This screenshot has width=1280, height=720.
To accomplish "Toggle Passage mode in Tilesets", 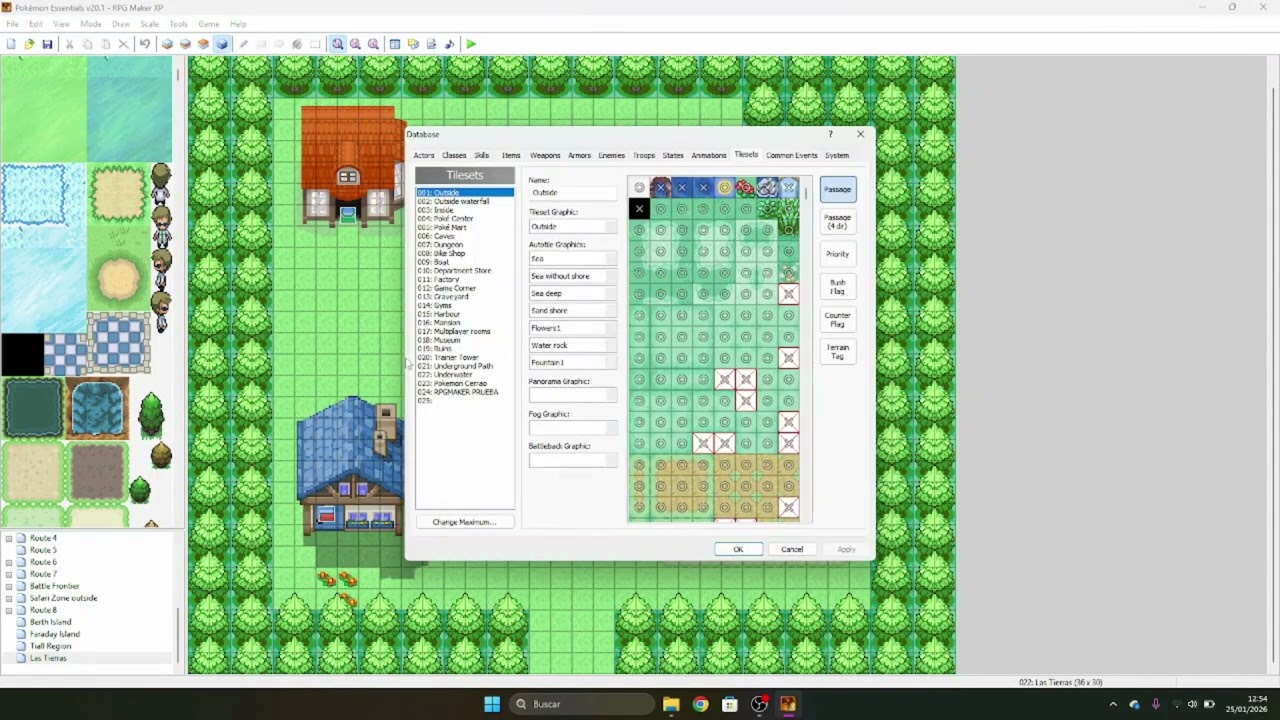I will (x=838, y=189).
